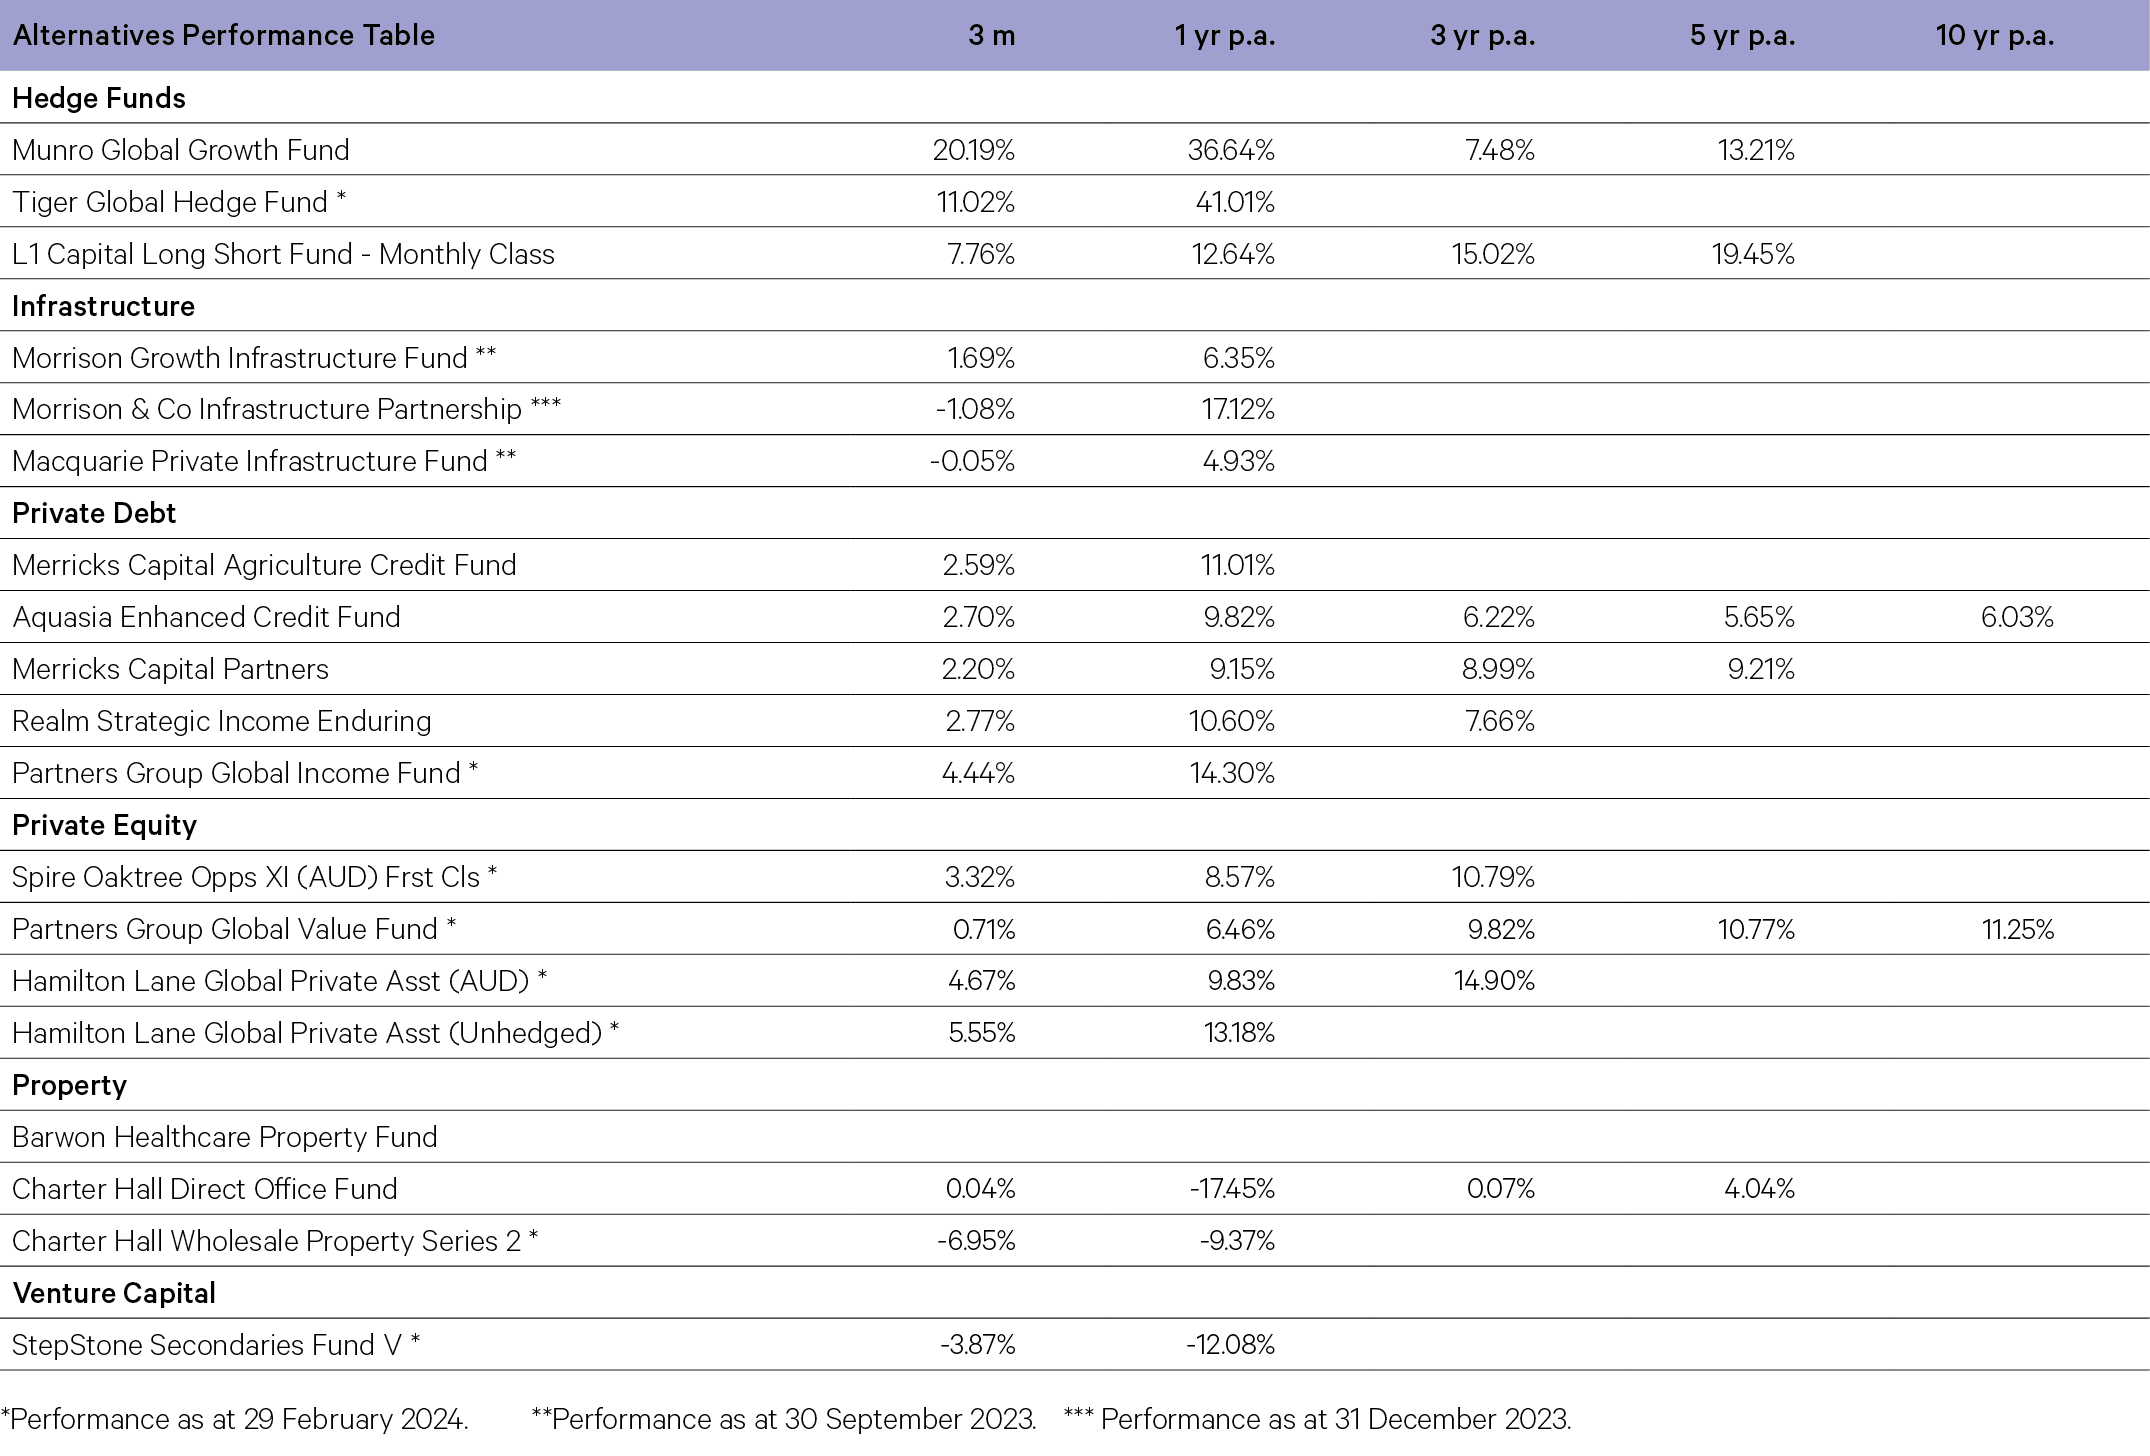Select the 20.19% value for Munro
The height and width of the screenshot is (1456, 2150).
[973, 150]
